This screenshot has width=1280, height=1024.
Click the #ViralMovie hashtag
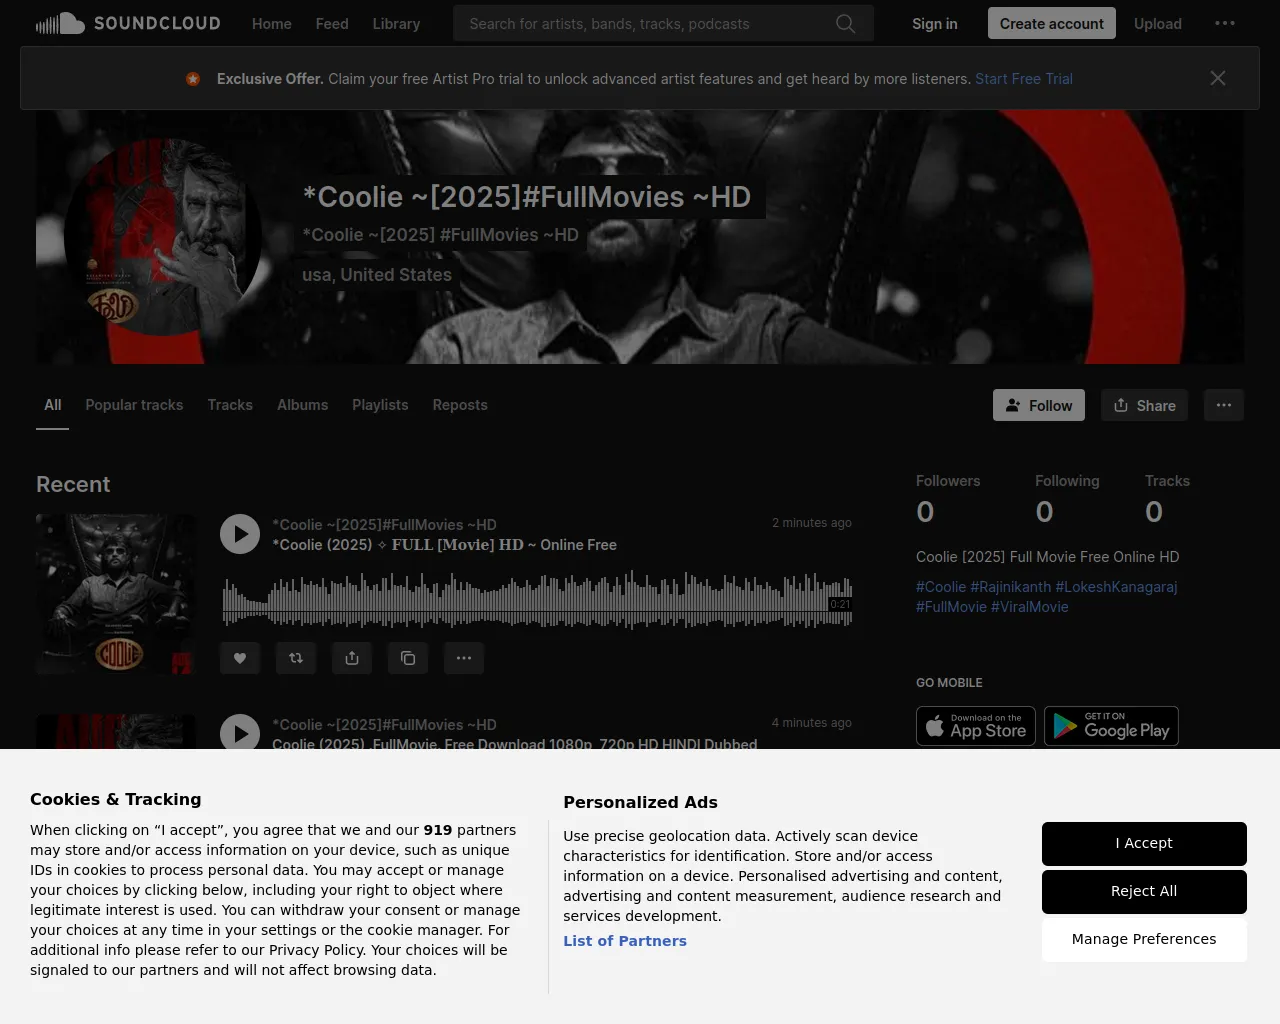1030,607
